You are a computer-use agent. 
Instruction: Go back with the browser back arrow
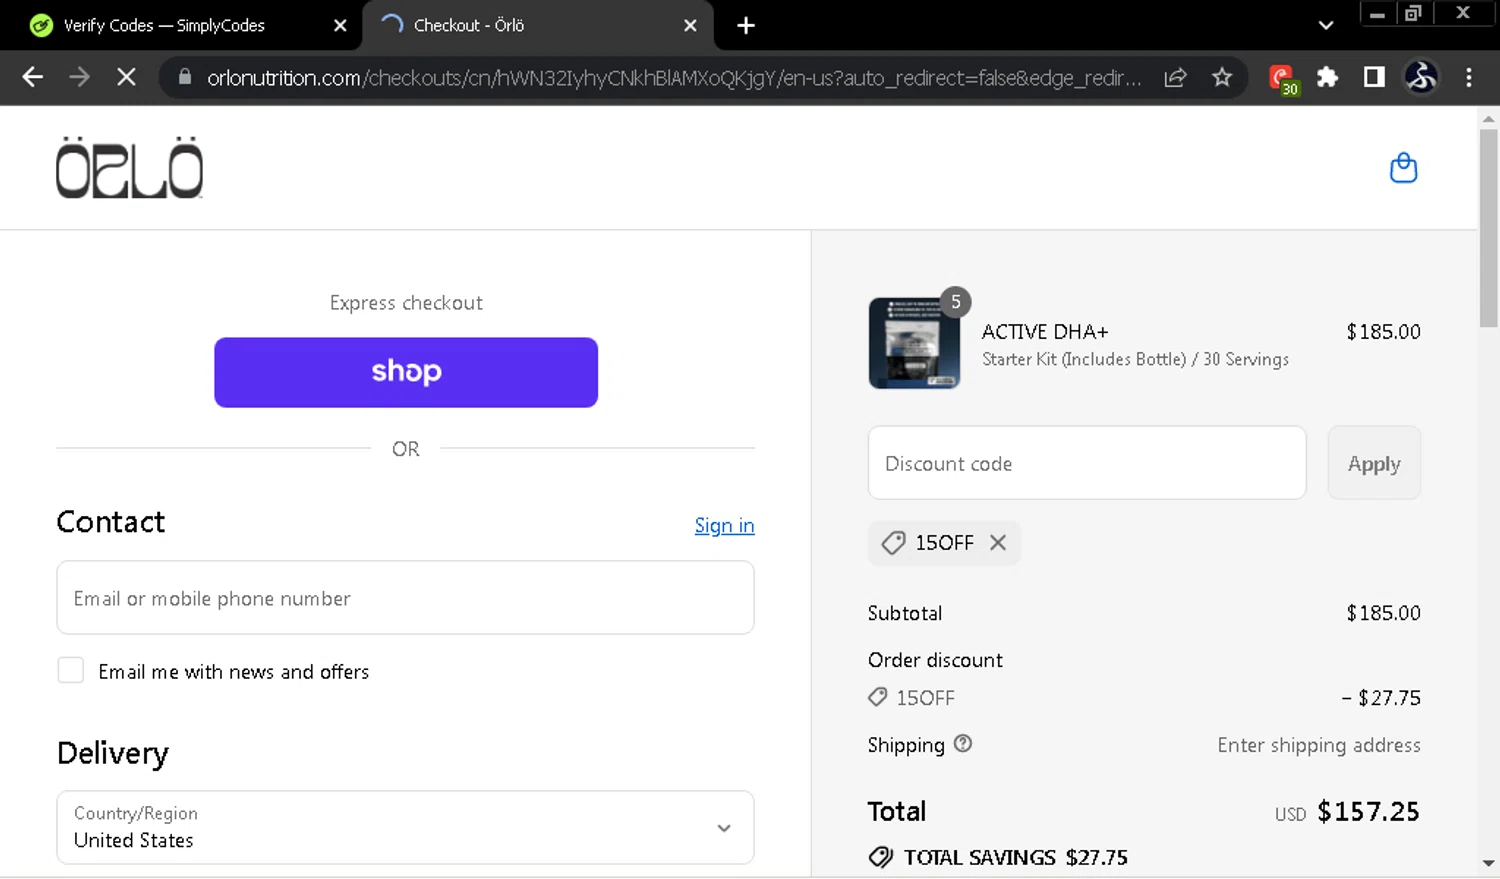click(x=32, y=77)
